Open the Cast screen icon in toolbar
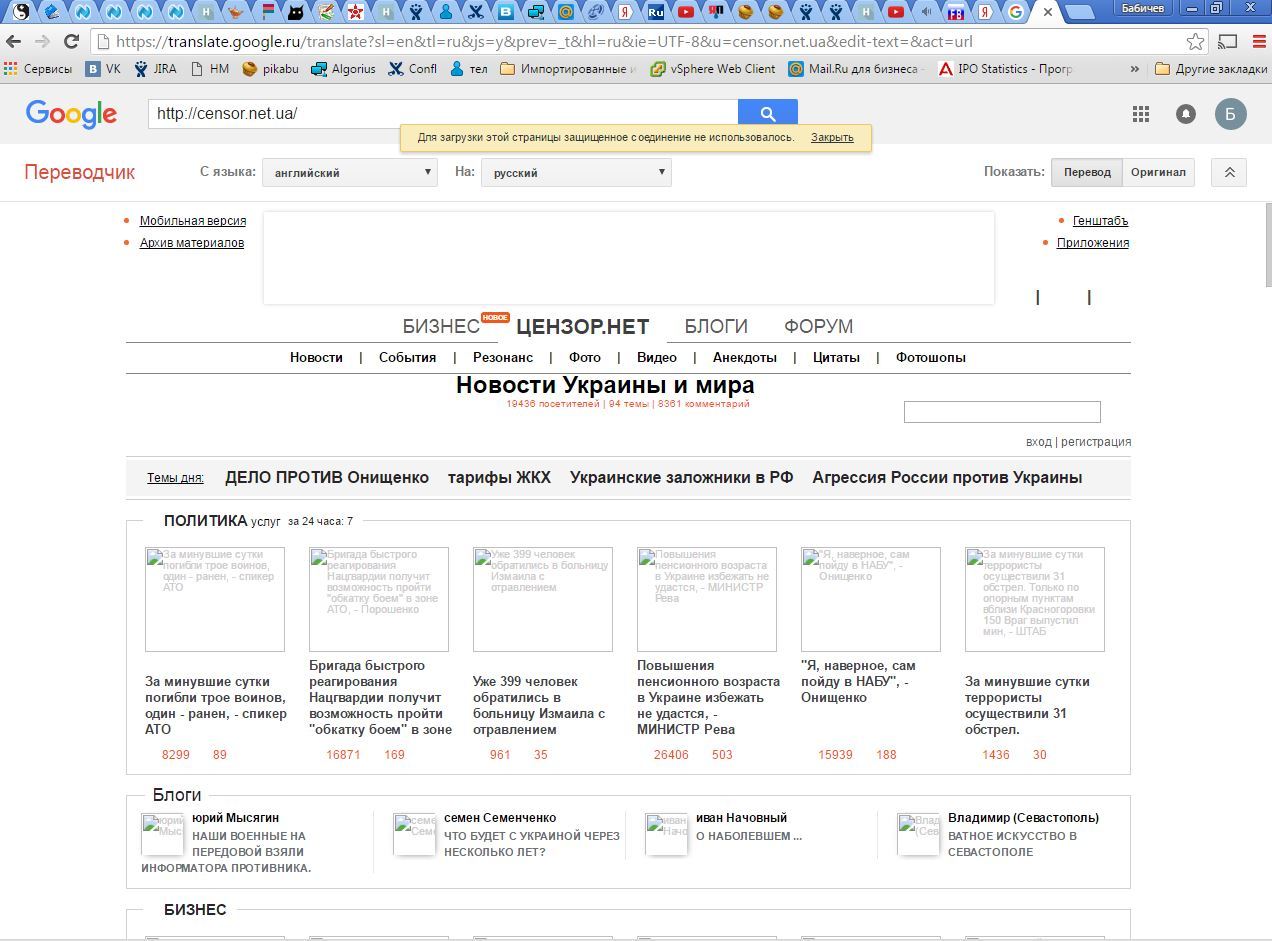The height and width of the screenshot is (941, 1272). point(1227,42)
